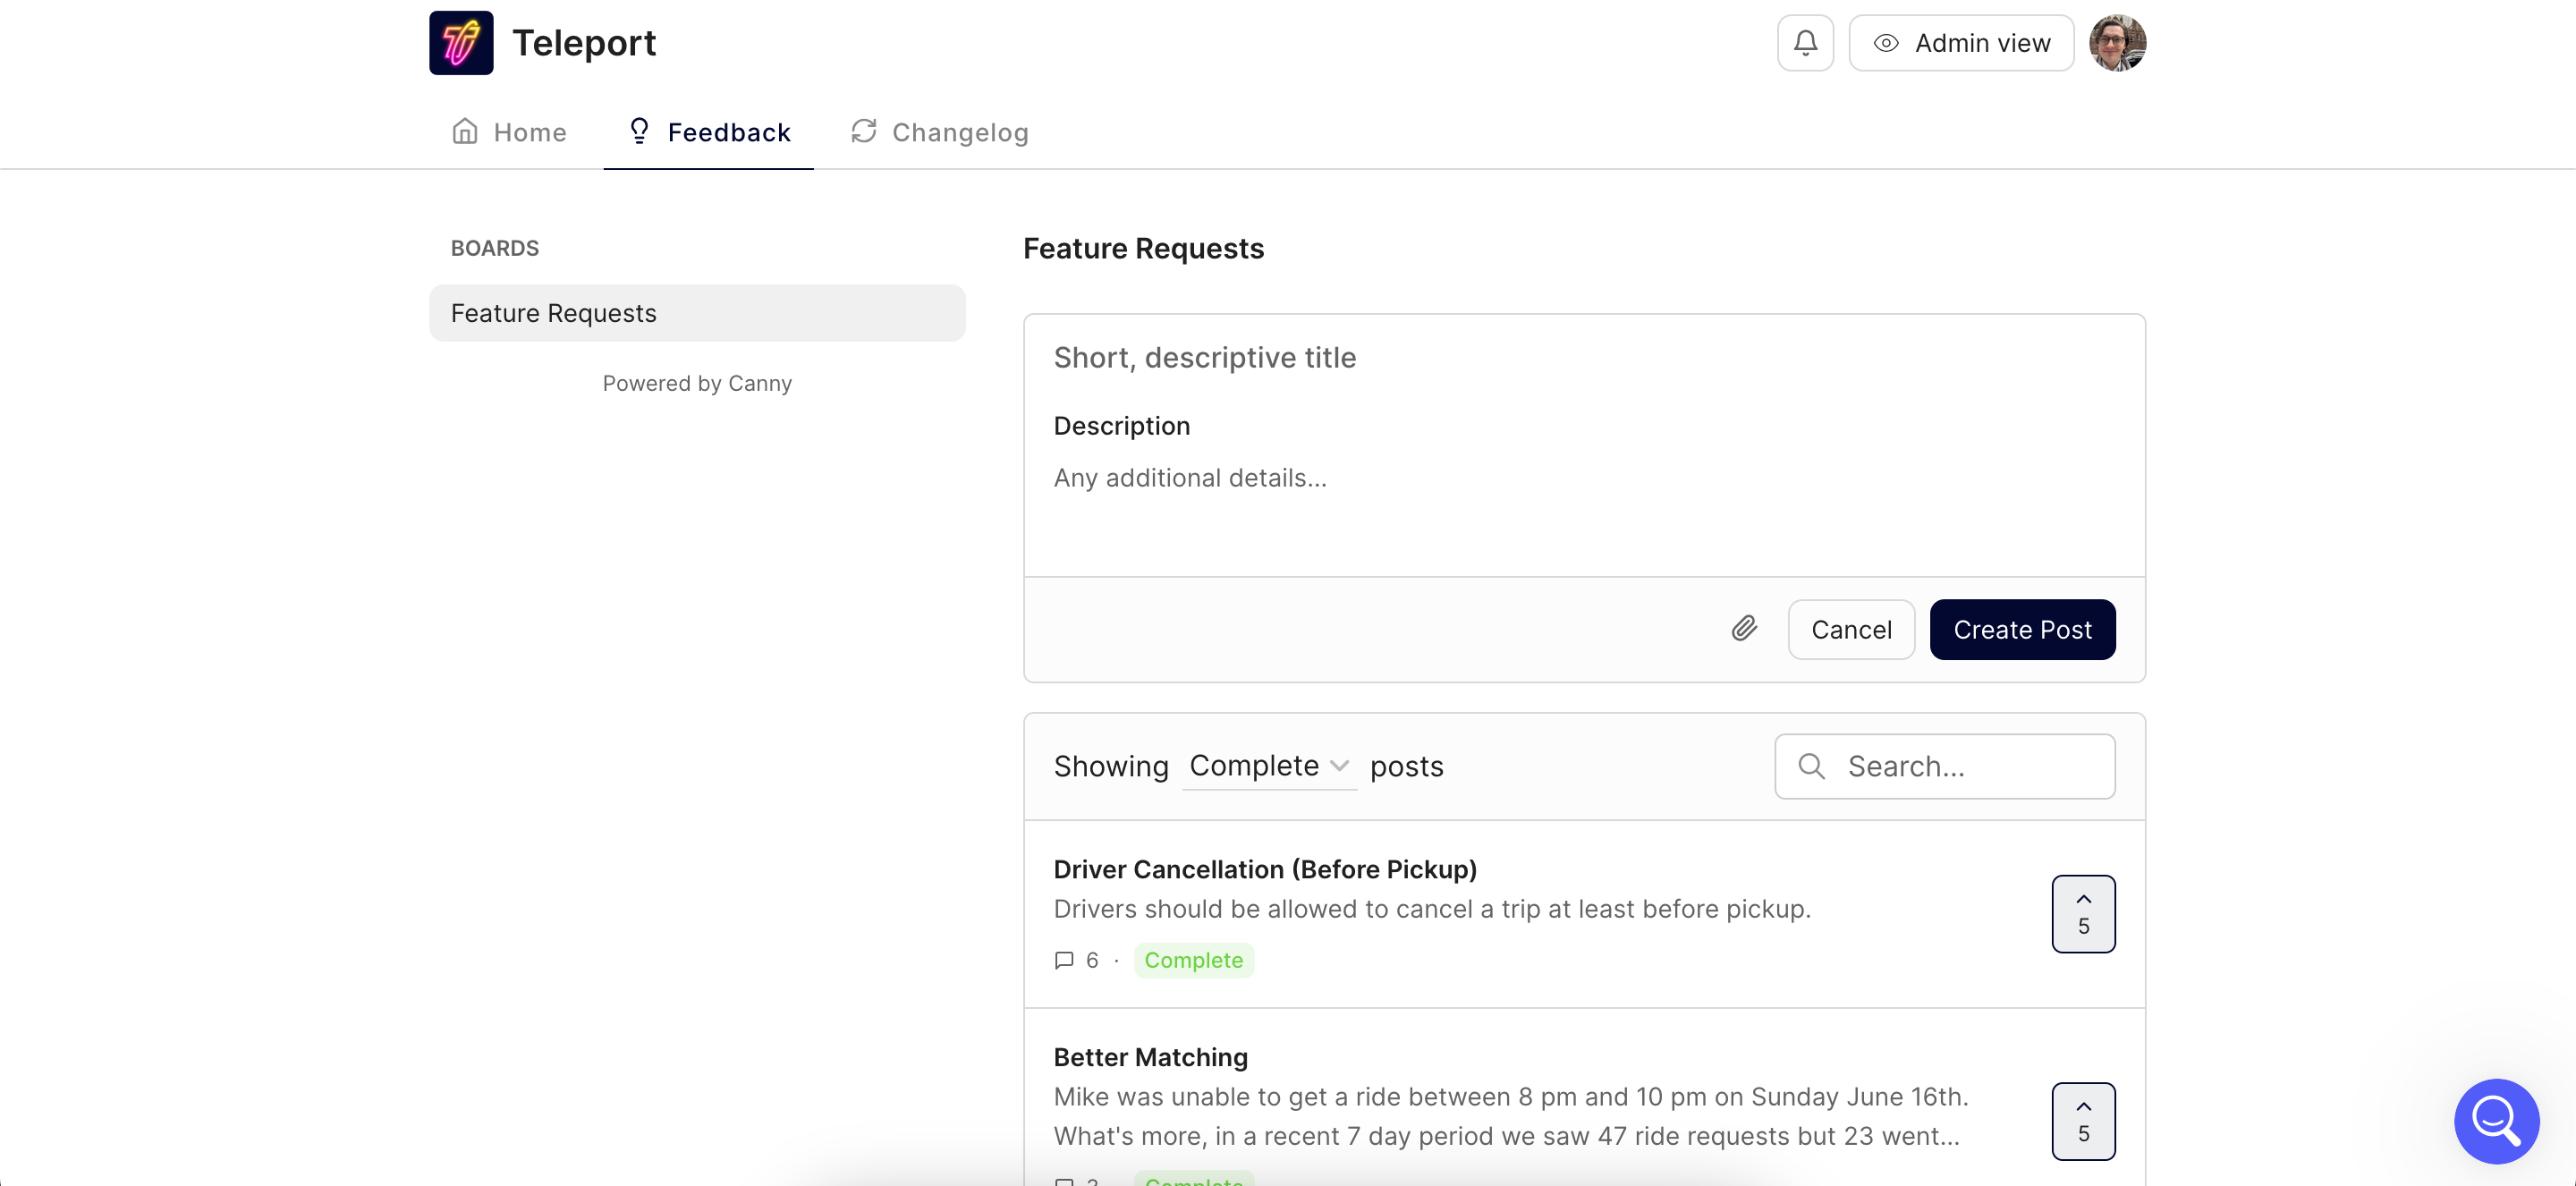View comments icon on Driver Cancellation post

[x=1064, y=960]
